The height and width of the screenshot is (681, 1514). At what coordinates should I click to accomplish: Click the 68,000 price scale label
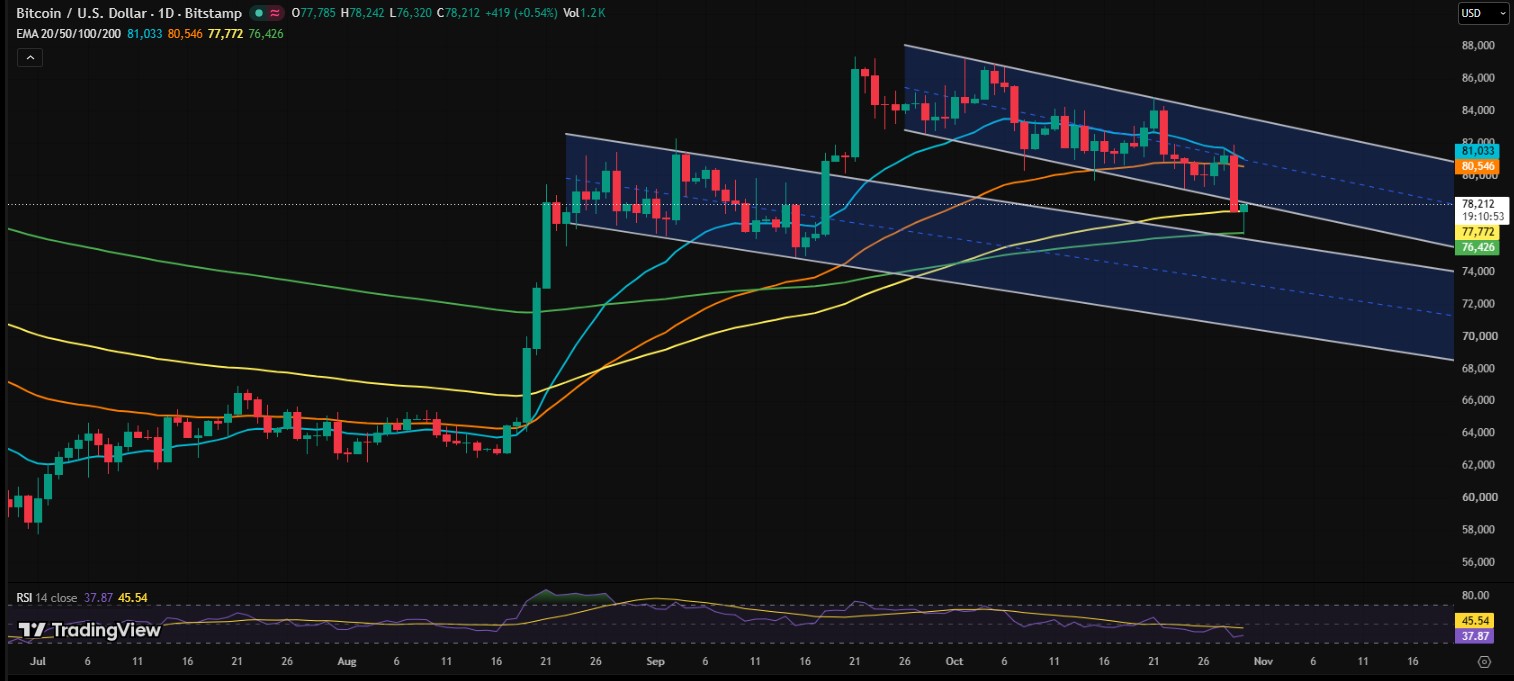coord(1478,368)
